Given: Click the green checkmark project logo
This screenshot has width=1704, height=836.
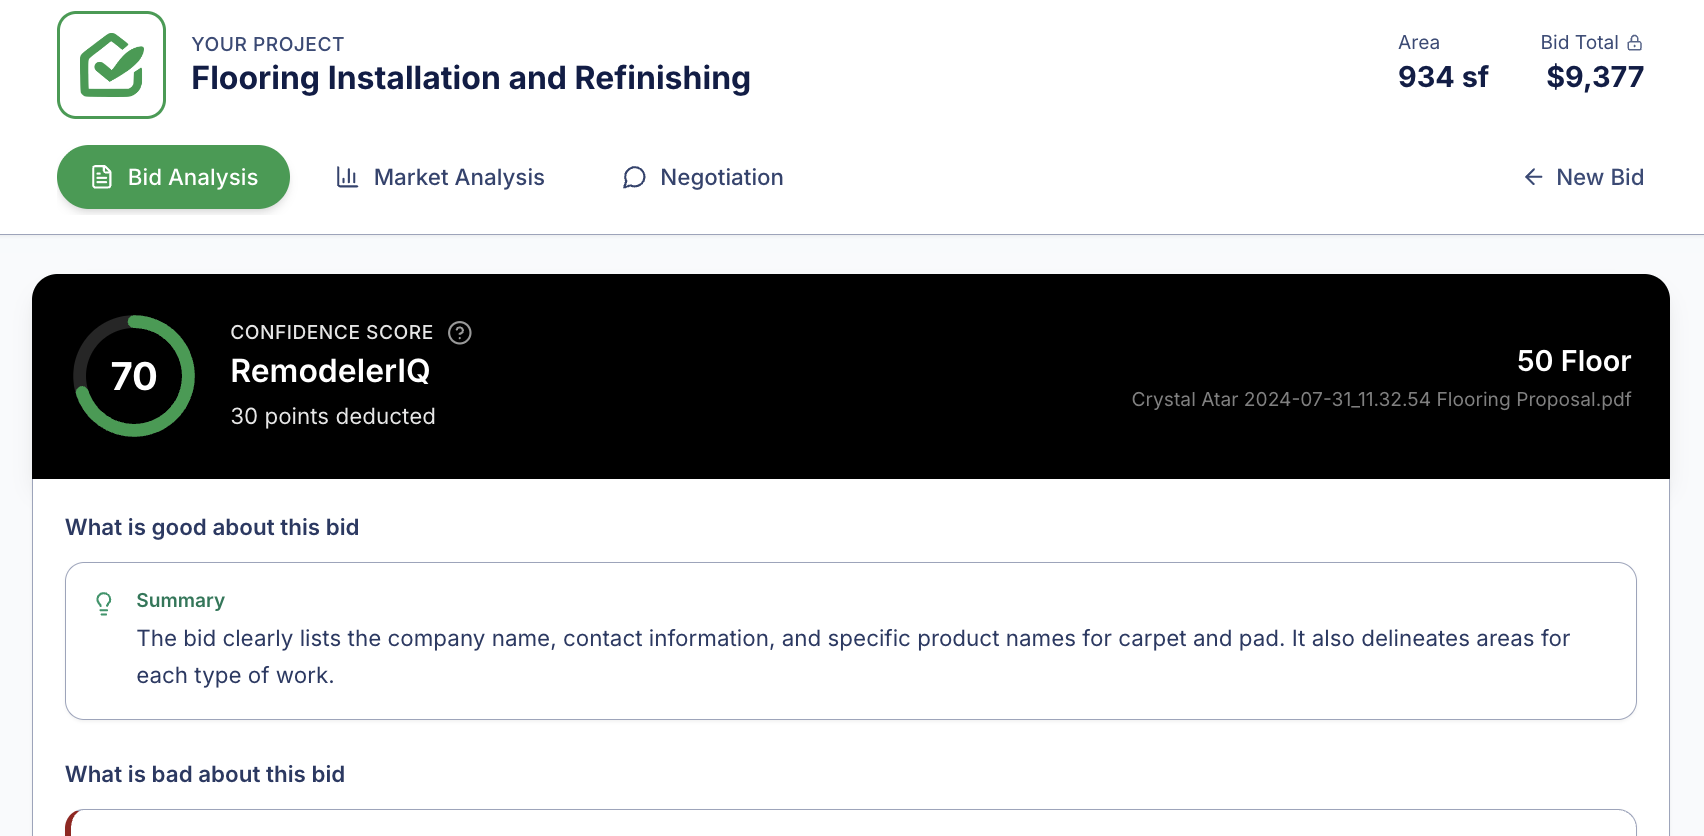Looking at the screenshot, I should click(x=111, y=65).
